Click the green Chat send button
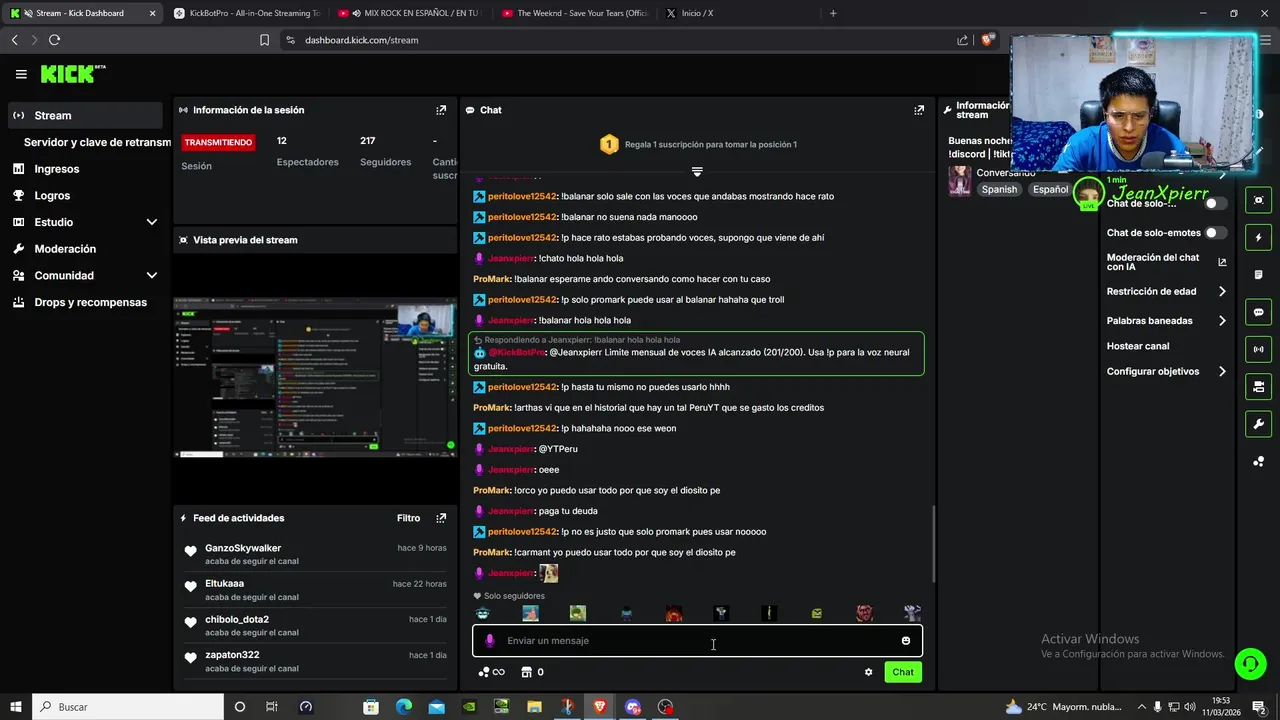 (903, 672)
